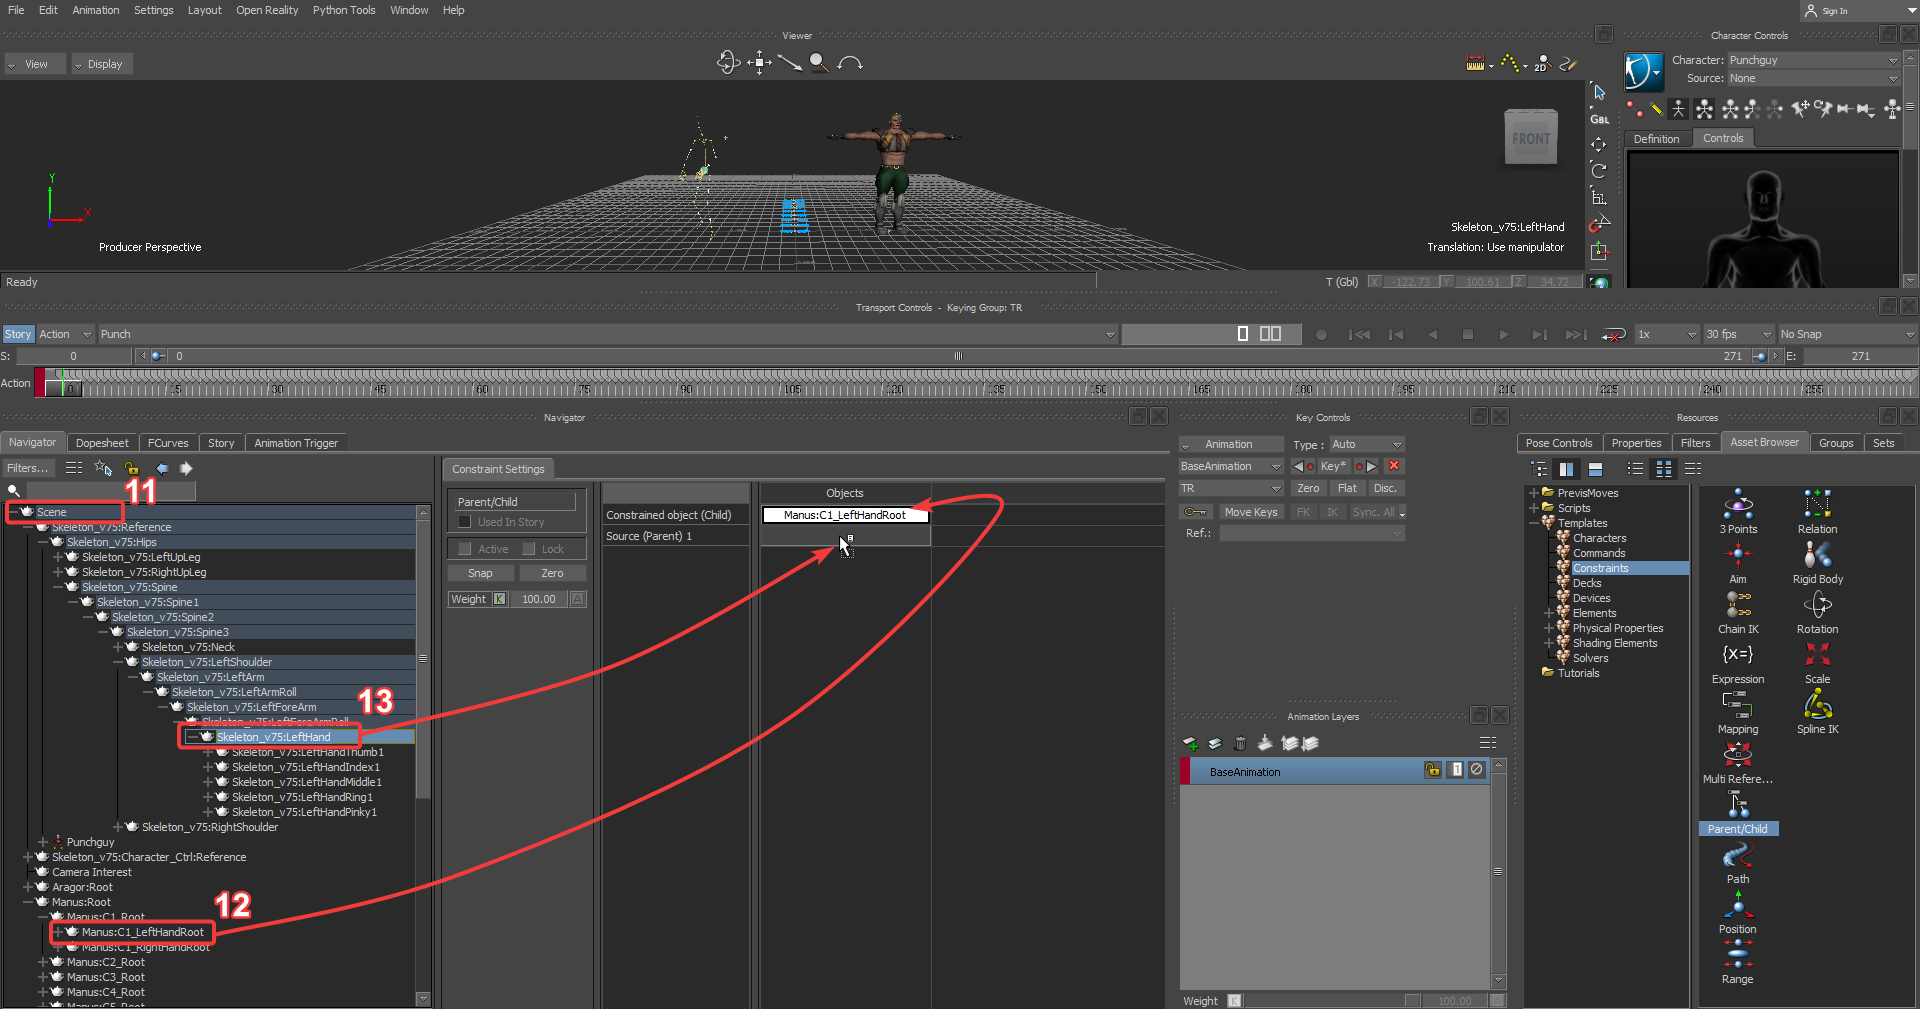Screen dimensions: 1920x1009
Task: Select the Parent/Child constraint icon
Action: pyautogui.click(x=1738, y=806)
